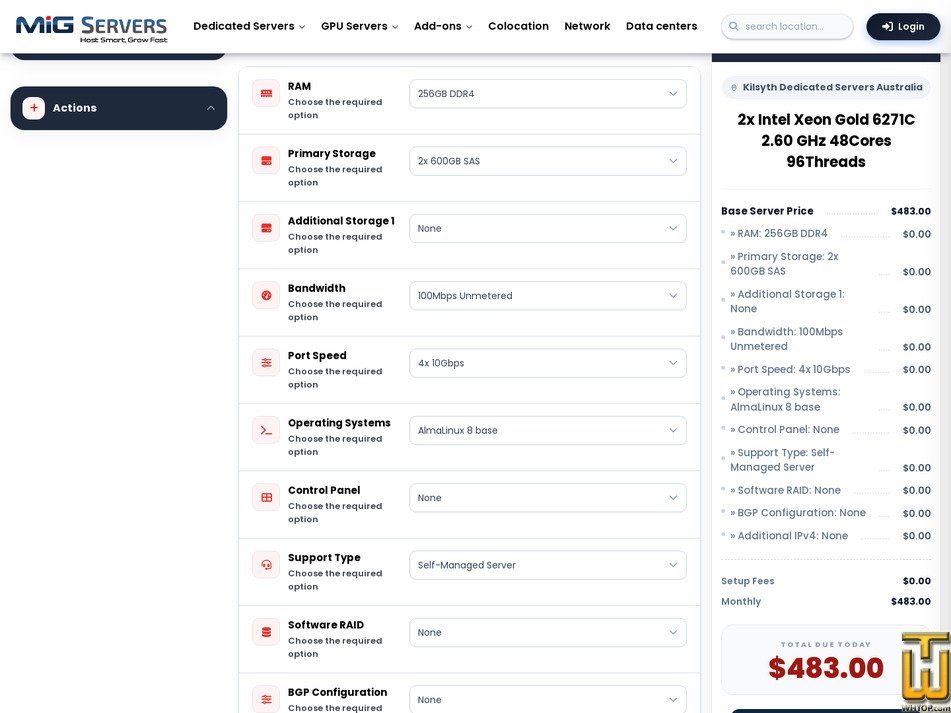Viewport: 951px width, 713px height.
Task: Open the GPU Servers menu
Action: pyautogui.click(x=360, y=26)
